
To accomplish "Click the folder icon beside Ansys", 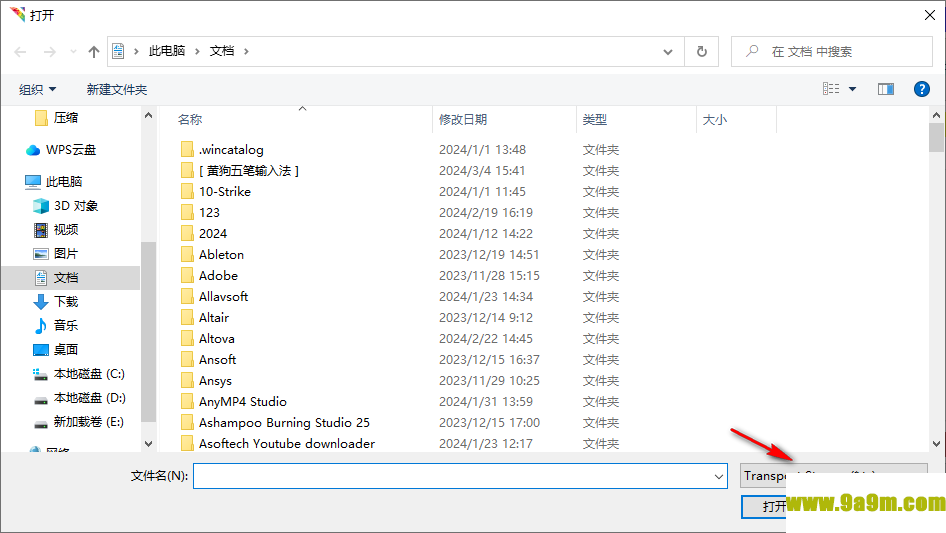I will [188, 381].
